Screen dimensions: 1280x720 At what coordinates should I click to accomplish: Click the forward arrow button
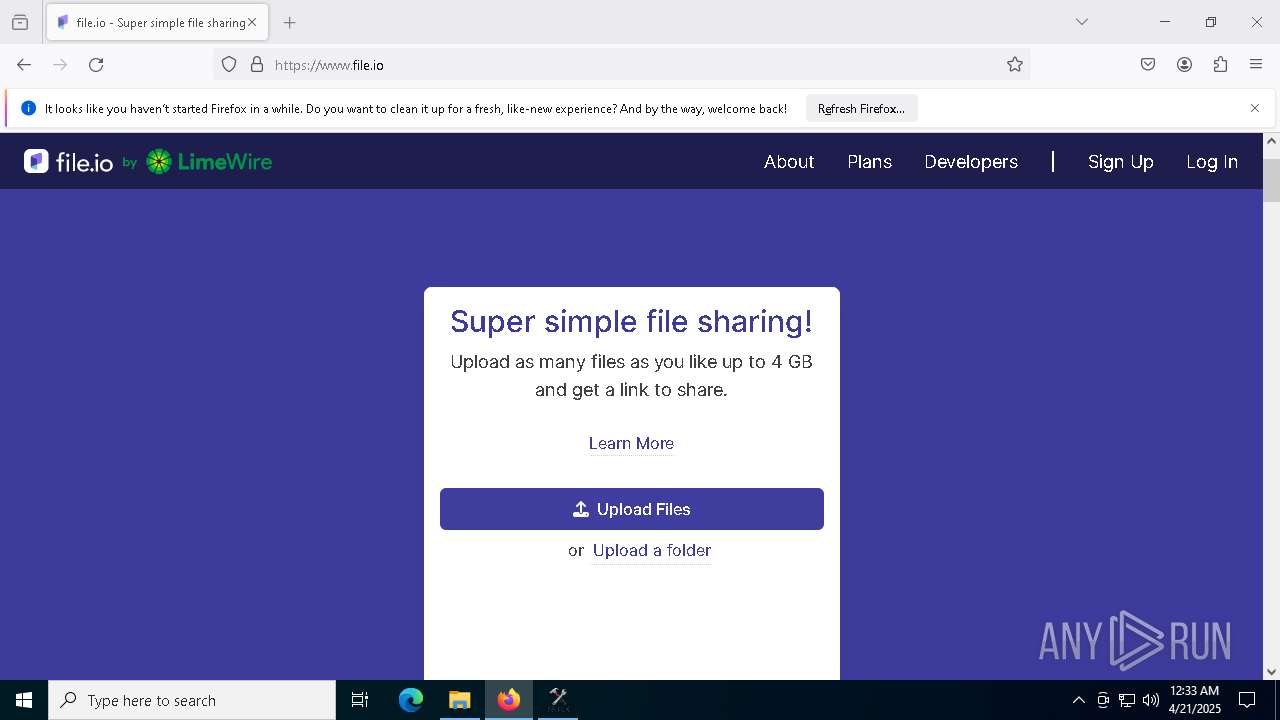60,65
